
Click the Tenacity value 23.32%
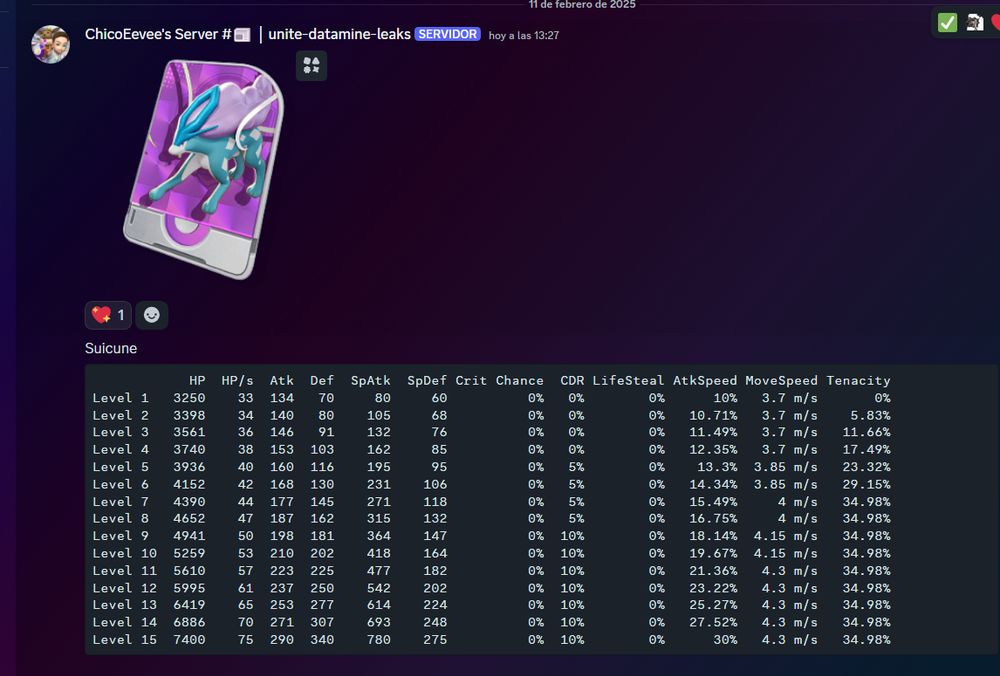pyautogui.click(x=867, y=467)
